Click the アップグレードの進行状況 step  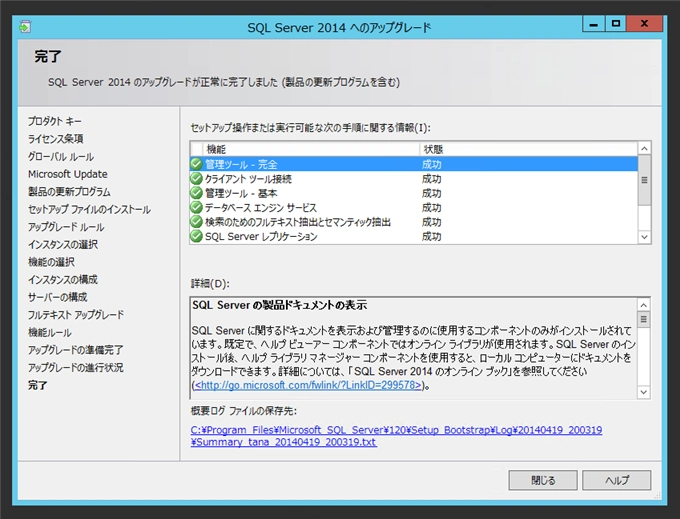[x=75, y=367]
